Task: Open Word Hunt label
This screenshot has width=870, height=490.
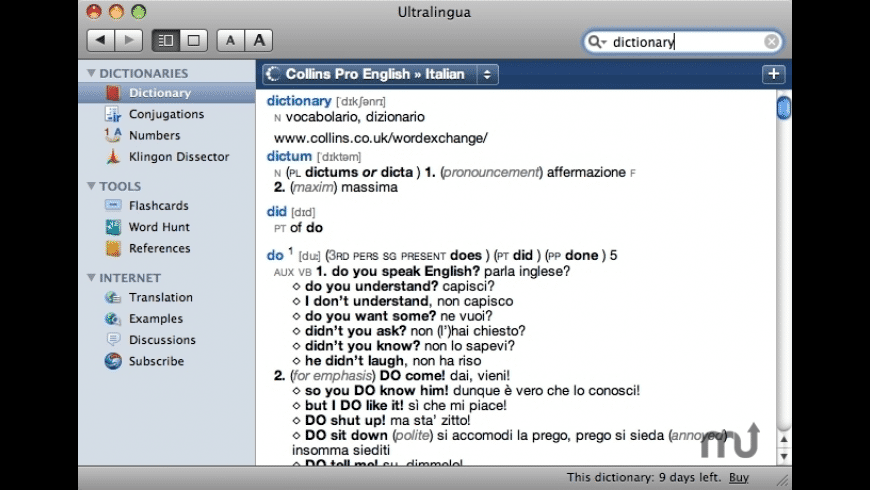Action: click(x=159, y=227)
